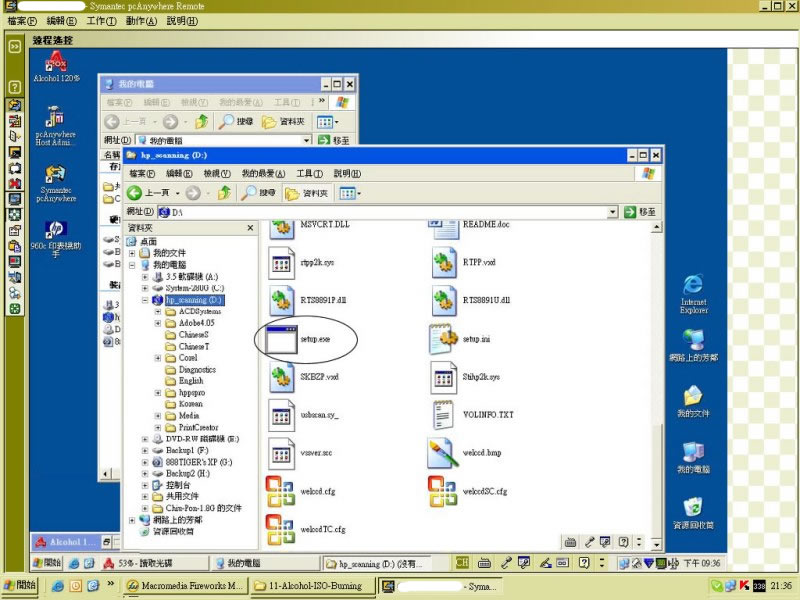Click the Up folder icon in hp_scanning window

[x=224, y=193]
